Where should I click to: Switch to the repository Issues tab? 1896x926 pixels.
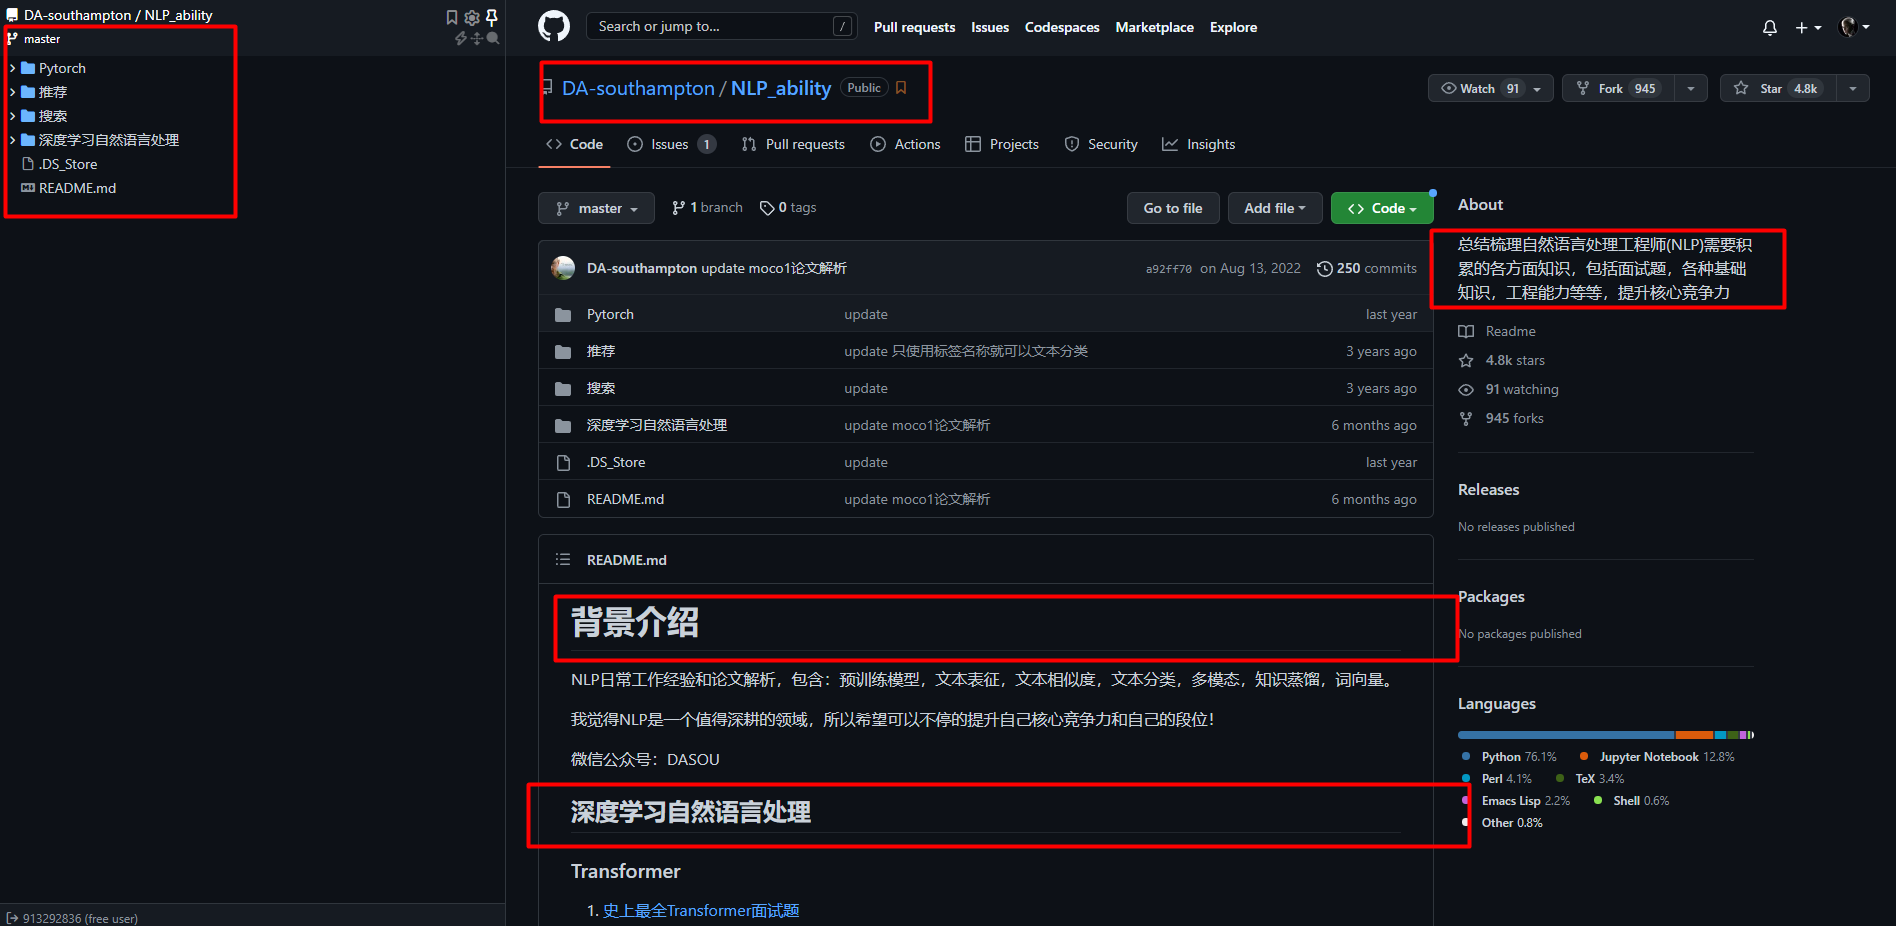tap(671, 144)
